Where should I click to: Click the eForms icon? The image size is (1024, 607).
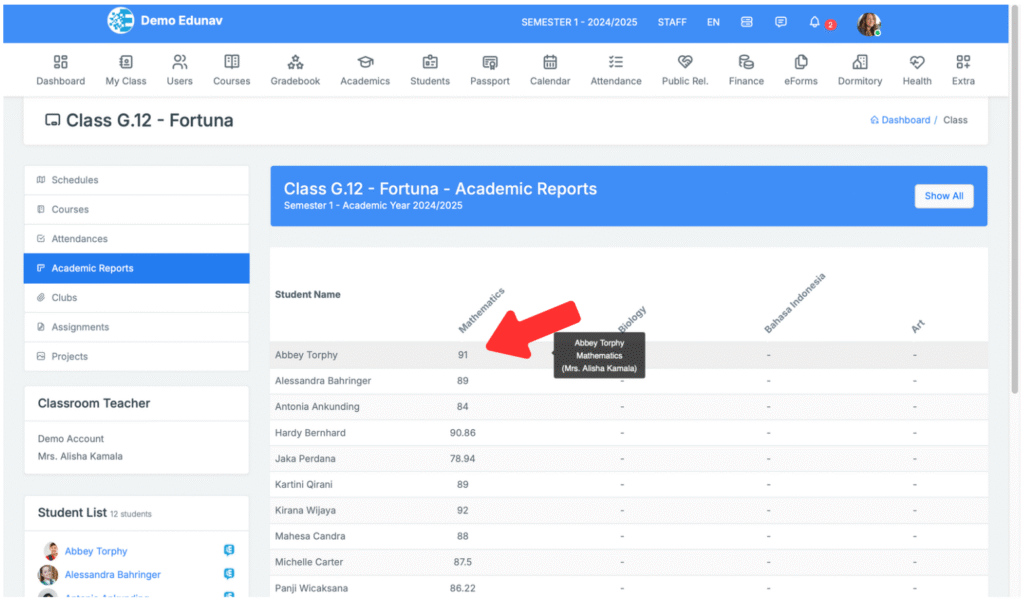coord(801,62)
